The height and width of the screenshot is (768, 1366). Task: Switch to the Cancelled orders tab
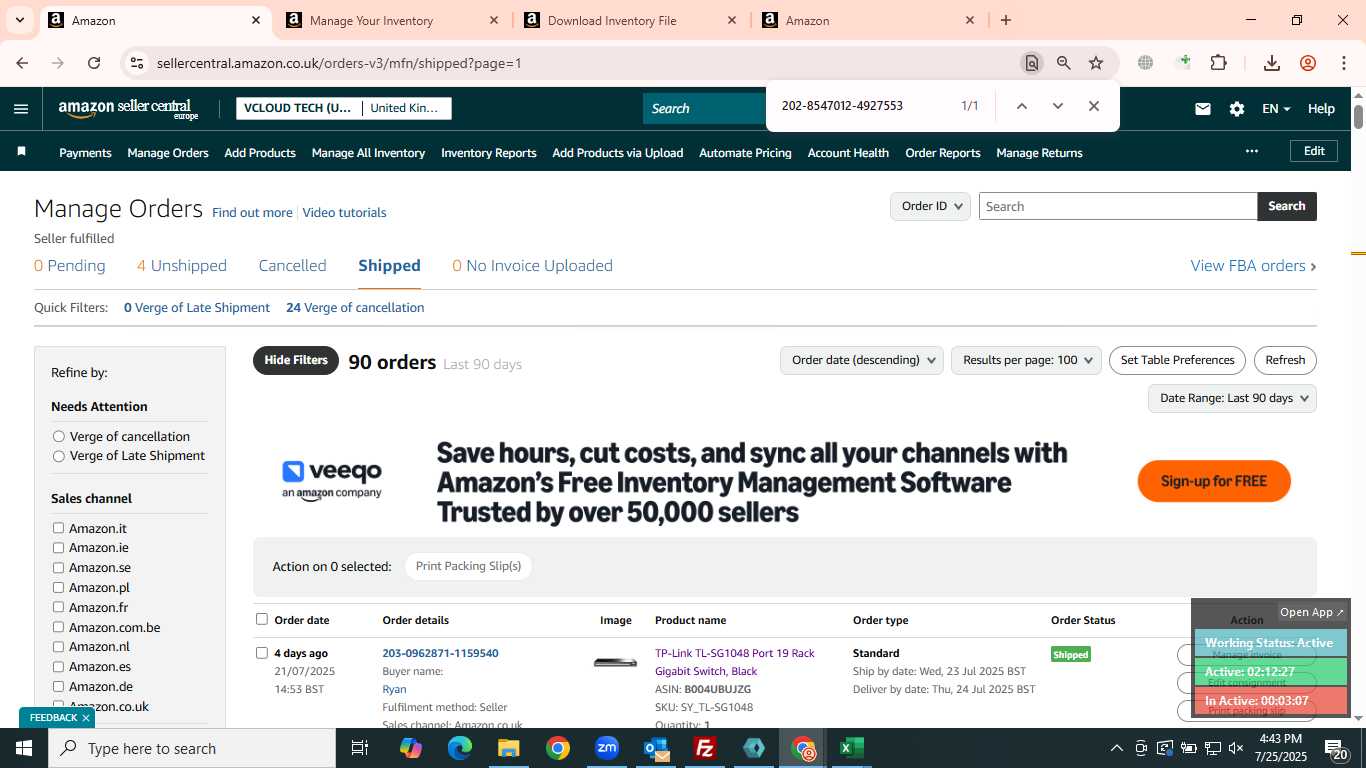292,265
